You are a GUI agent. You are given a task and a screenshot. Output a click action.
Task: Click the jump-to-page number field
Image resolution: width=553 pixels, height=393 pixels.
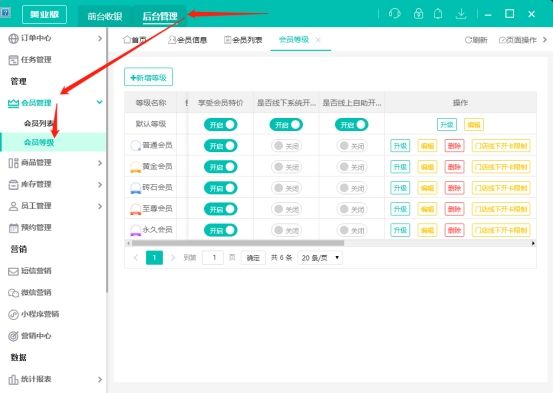pos(213,258)
